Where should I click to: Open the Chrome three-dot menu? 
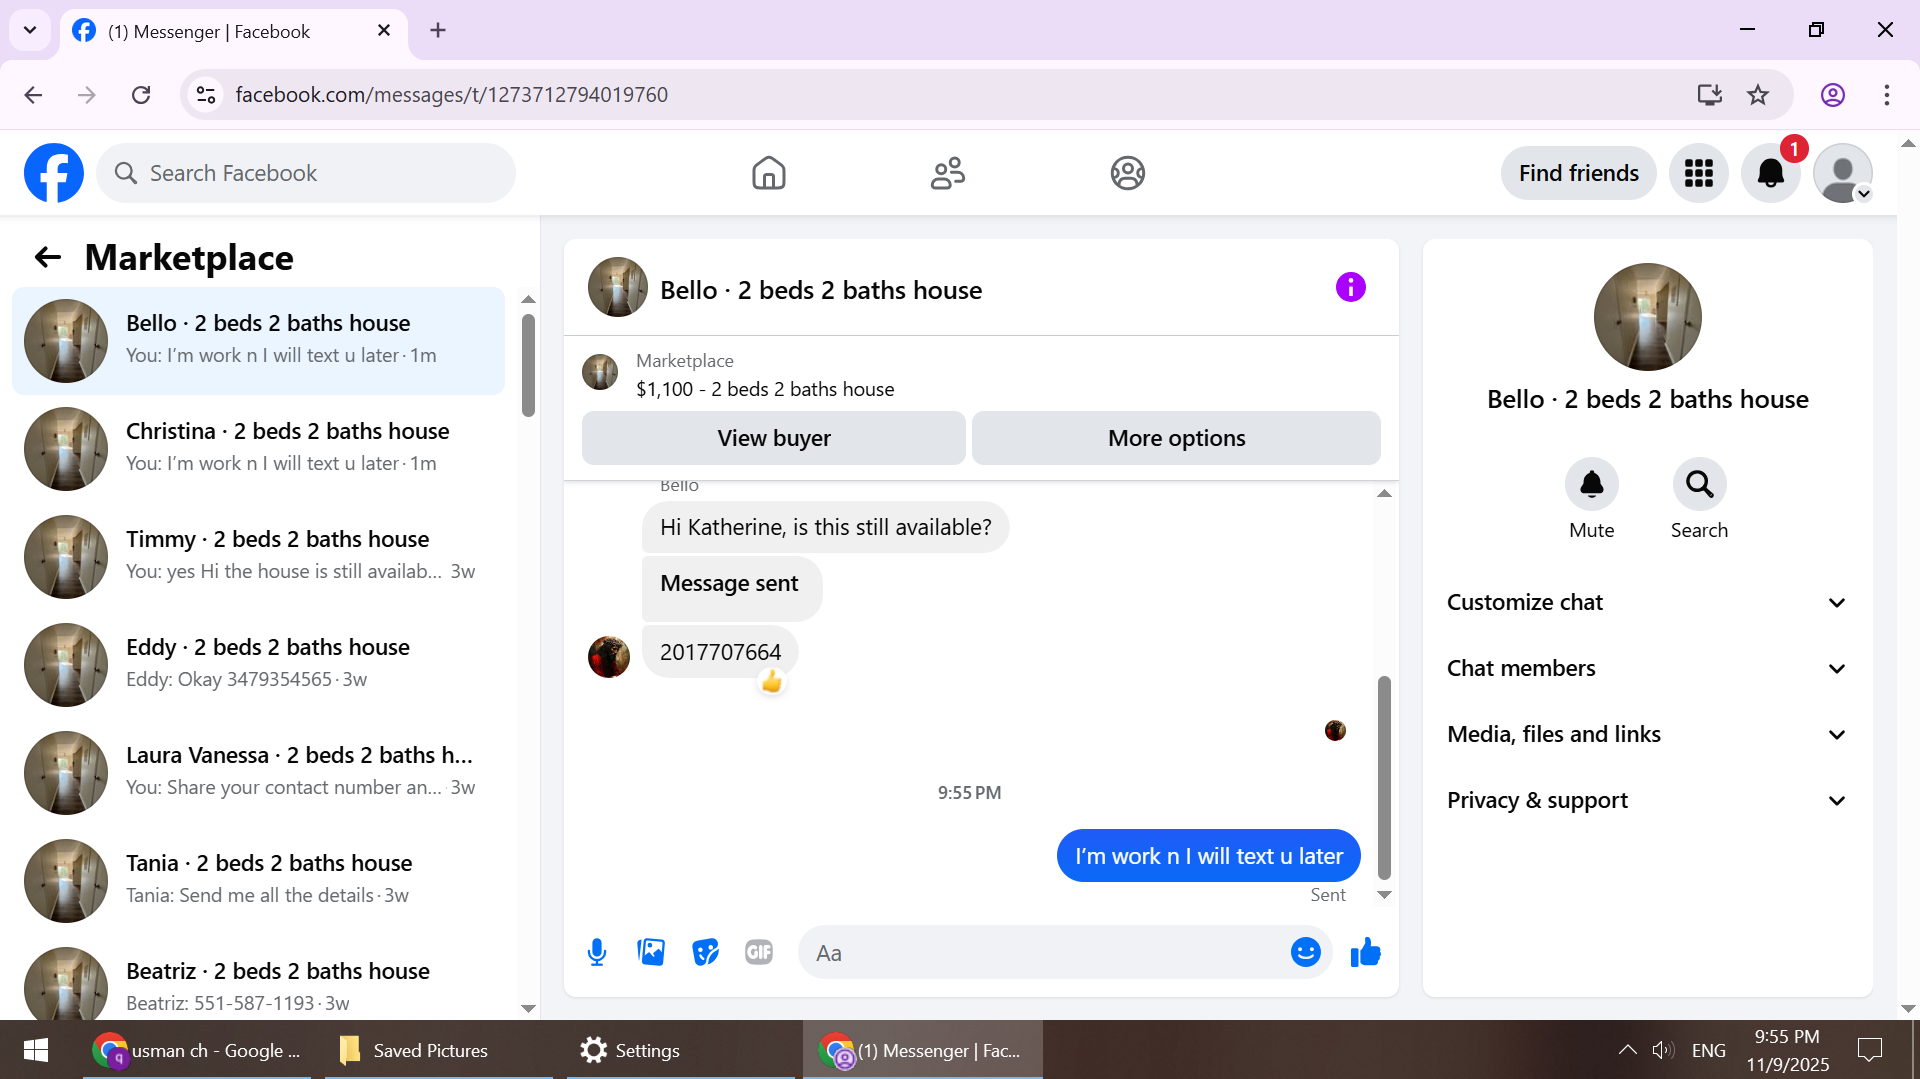point(1887,95)
